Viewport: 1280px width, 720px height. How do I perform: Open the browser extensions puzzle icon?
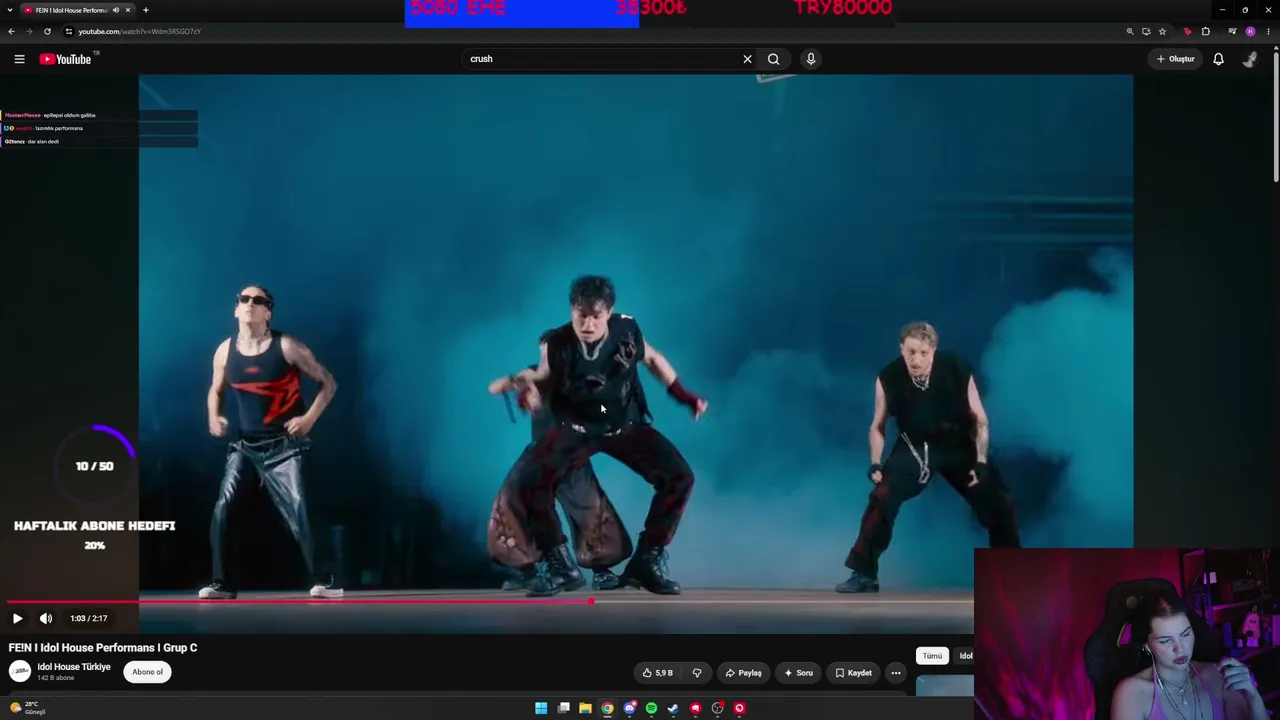(x=1206, y=31)
